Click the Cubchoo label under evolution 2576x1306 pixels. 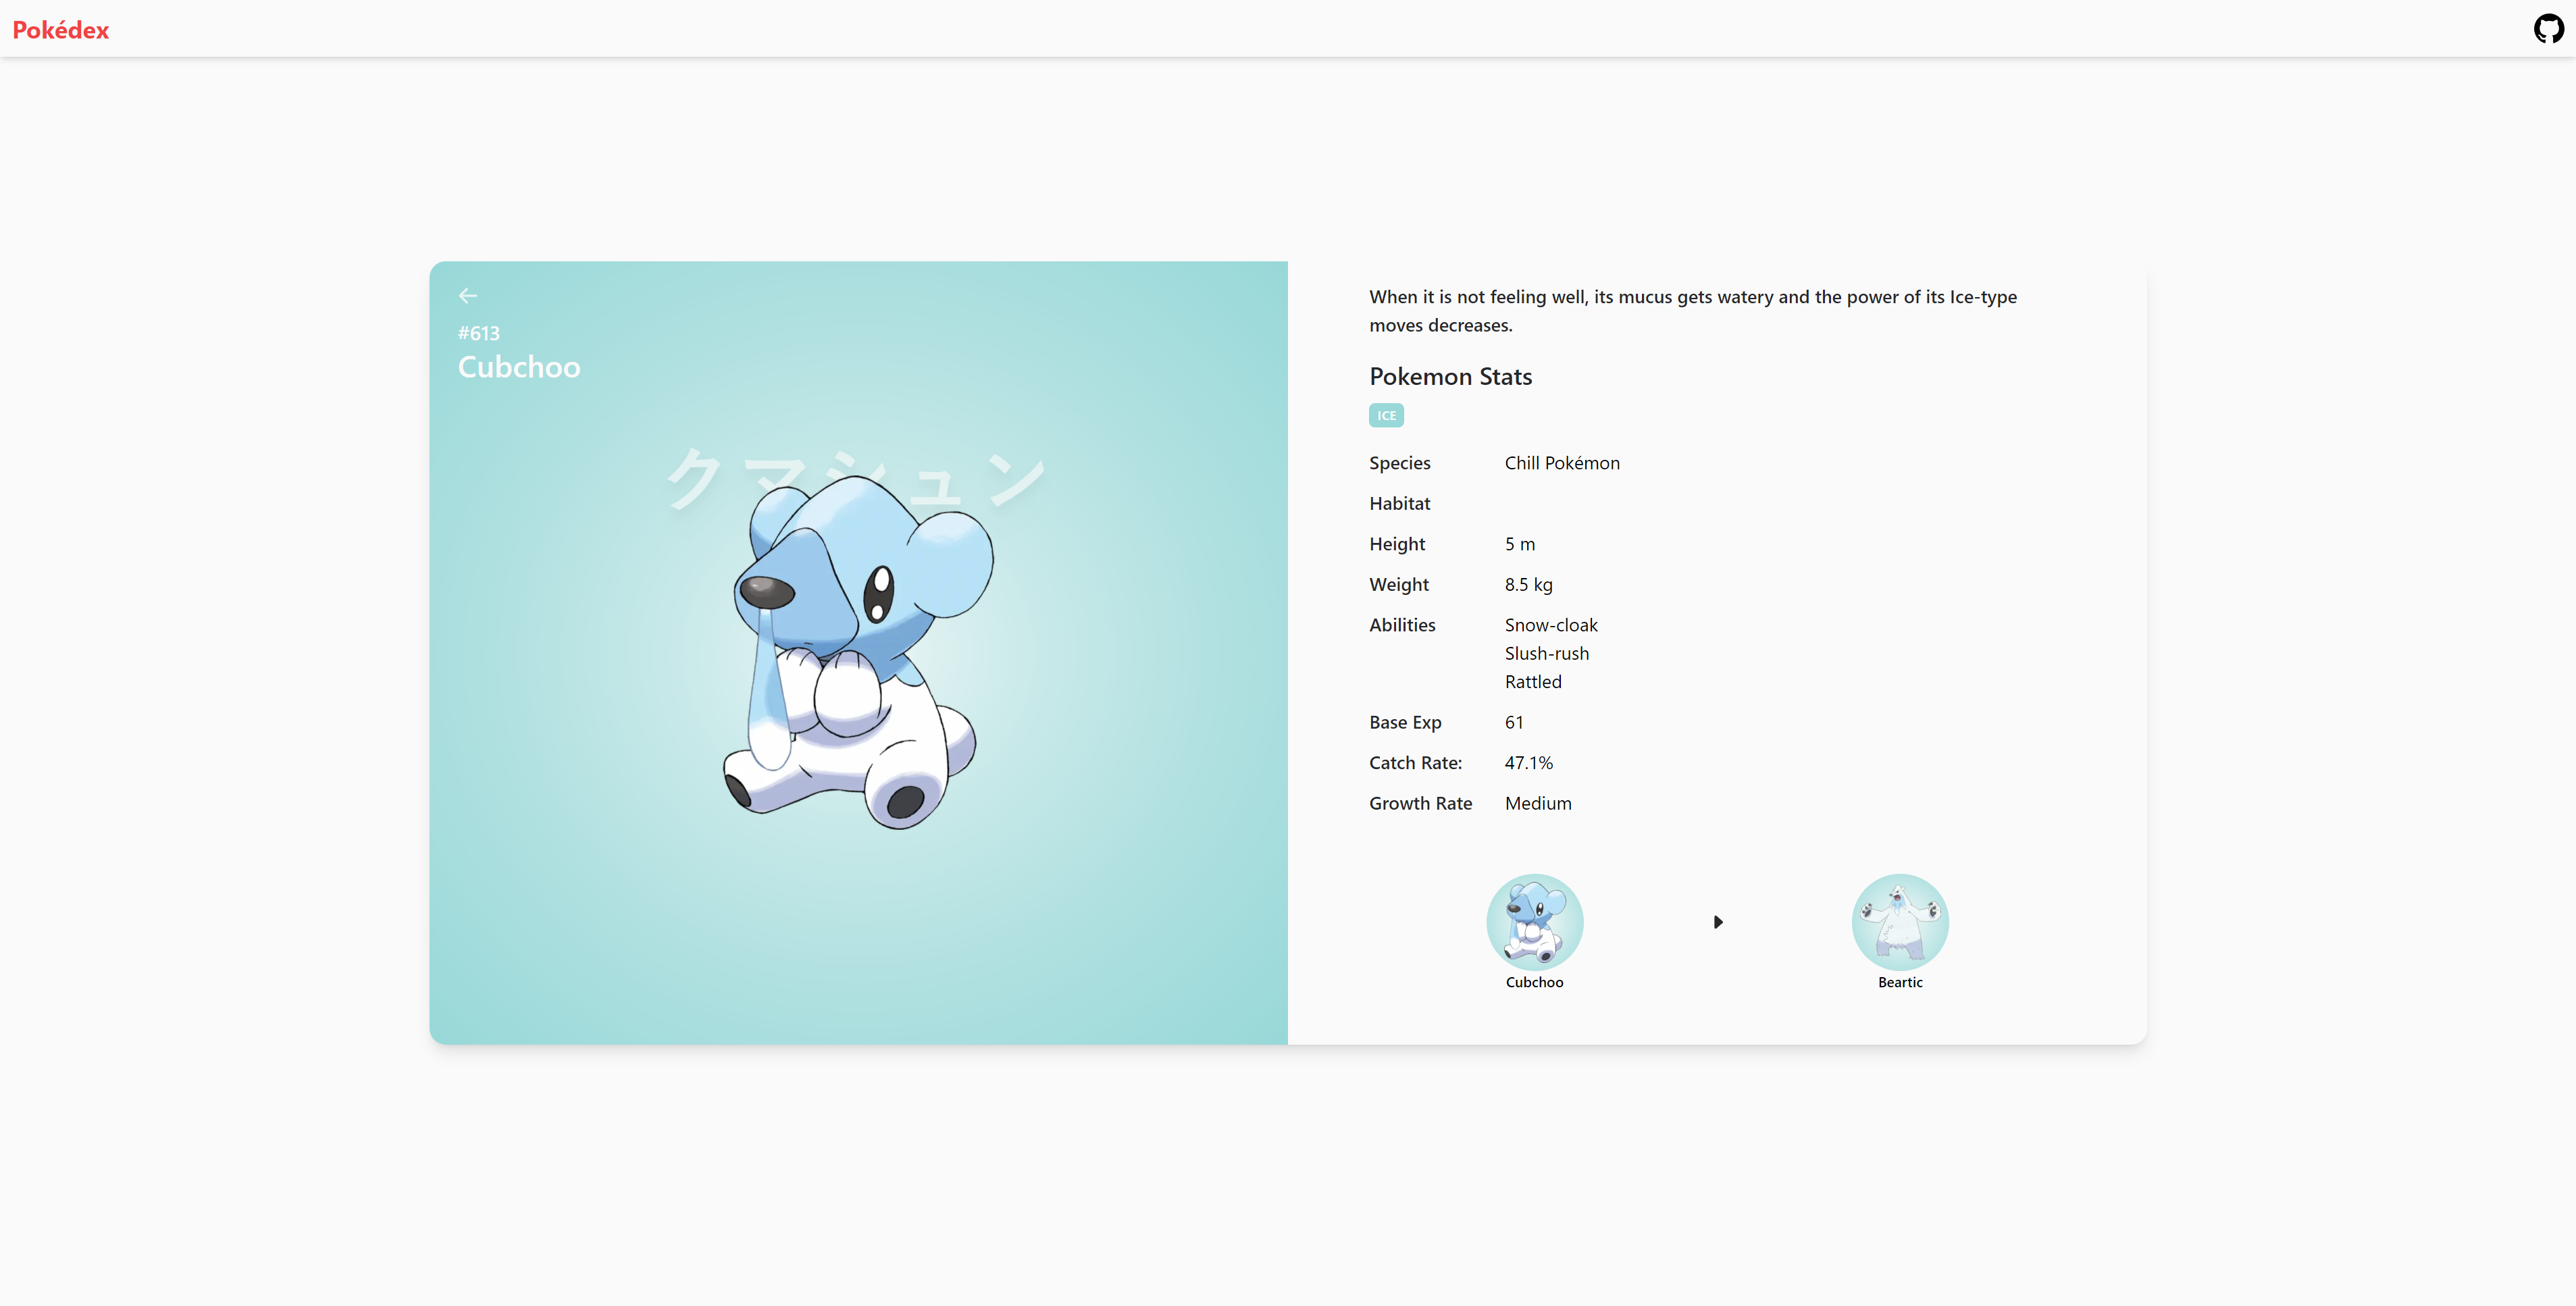[x=1534, y=982]
